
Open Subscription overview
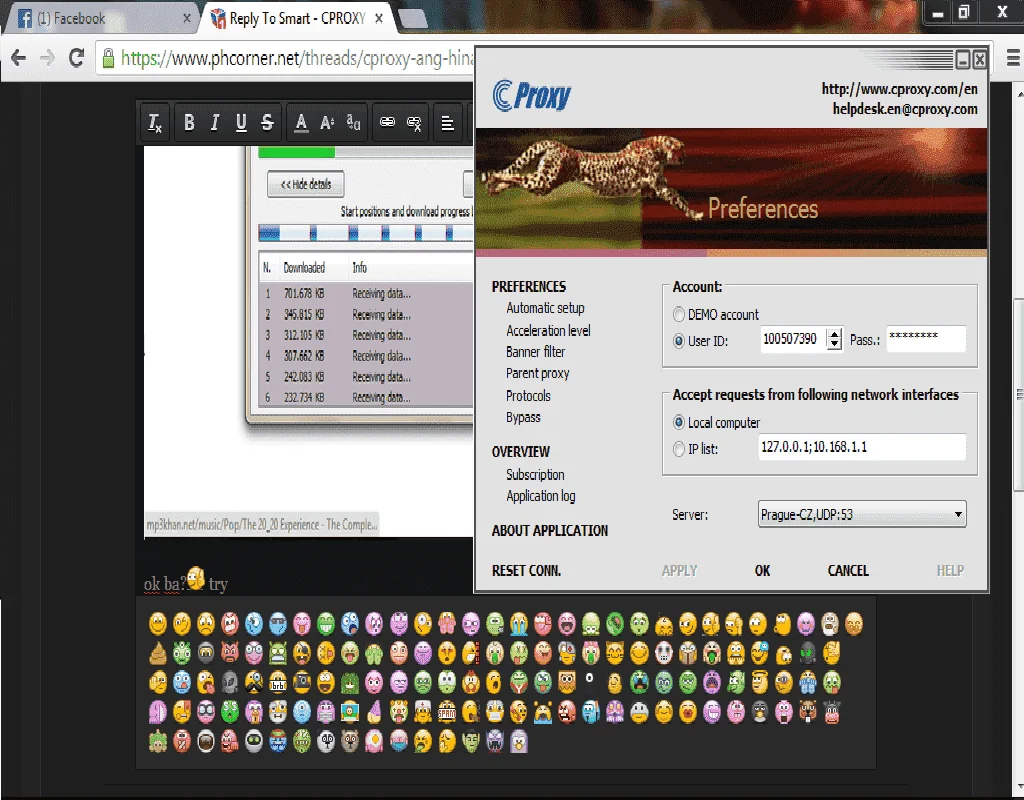(535, 475)
